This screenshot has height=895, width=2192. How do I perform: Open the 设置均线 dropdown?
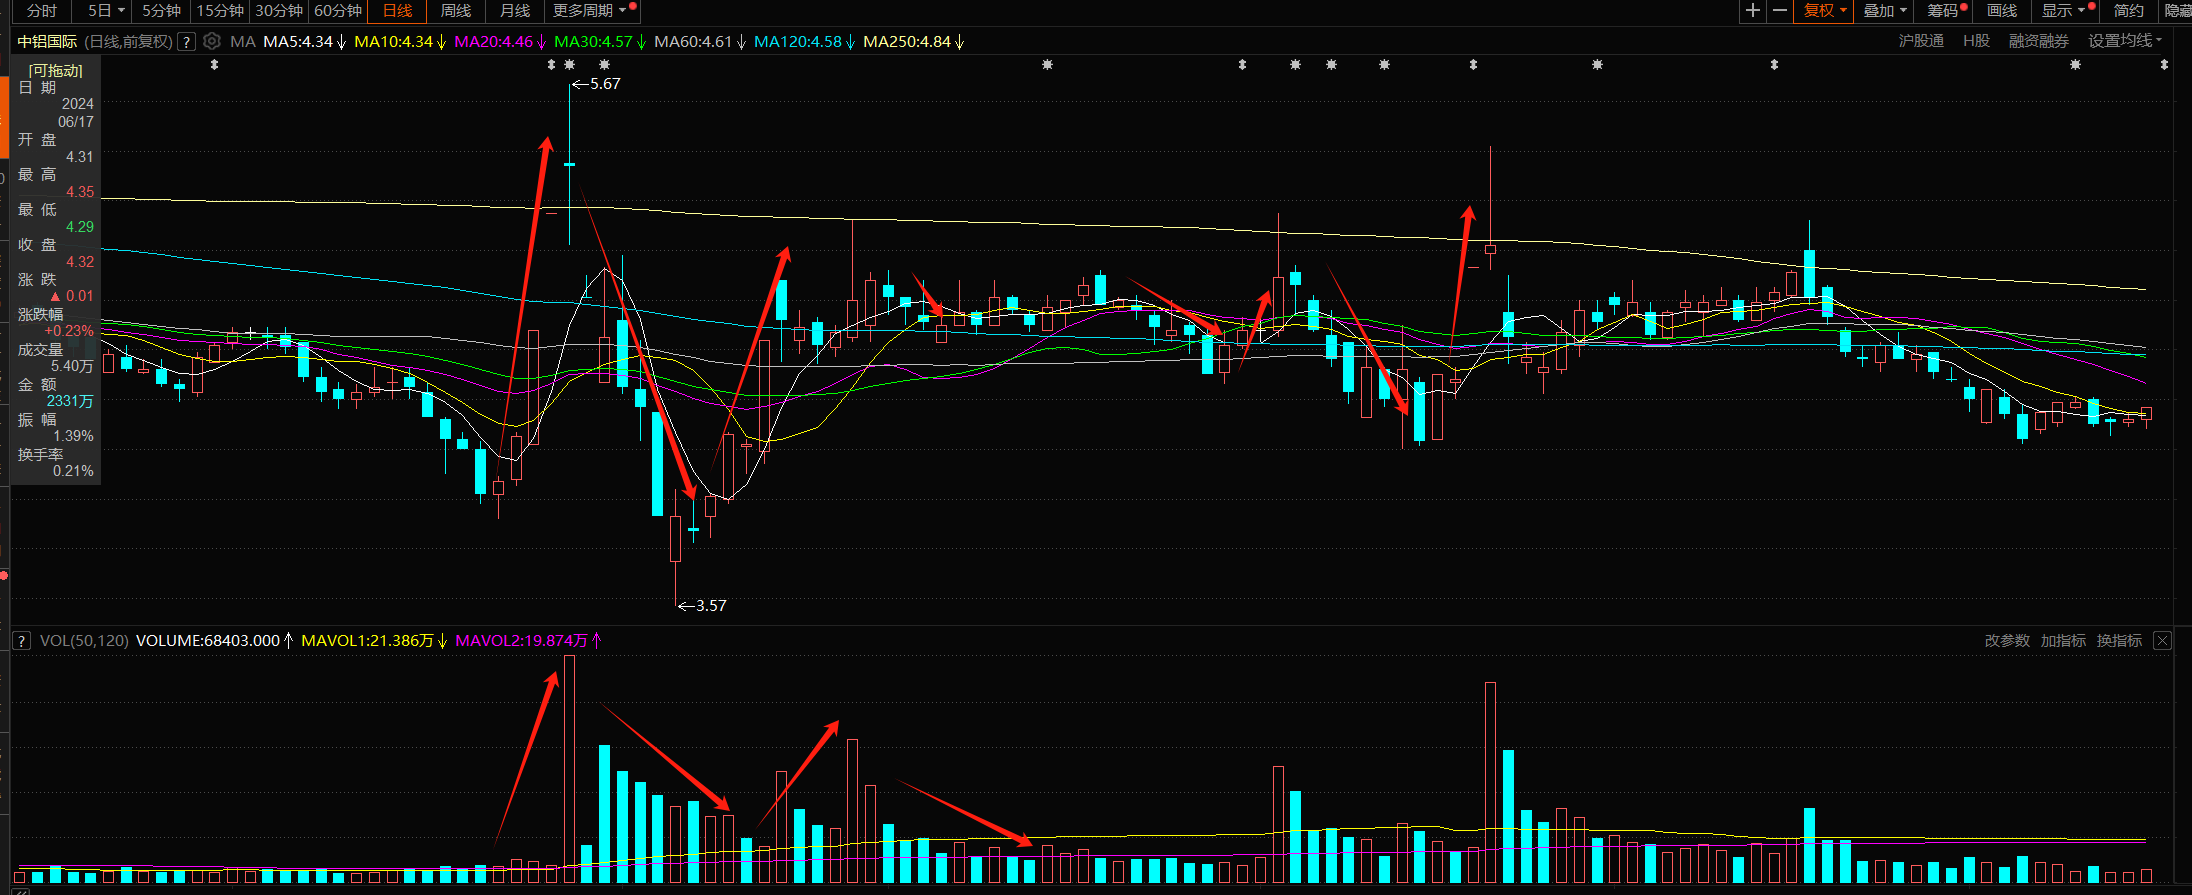pos(2124,41)
